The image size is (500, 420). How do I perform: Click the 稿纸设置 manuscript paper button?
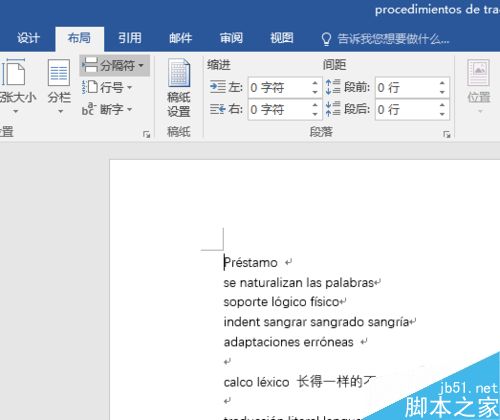click(x=179, y=87)
